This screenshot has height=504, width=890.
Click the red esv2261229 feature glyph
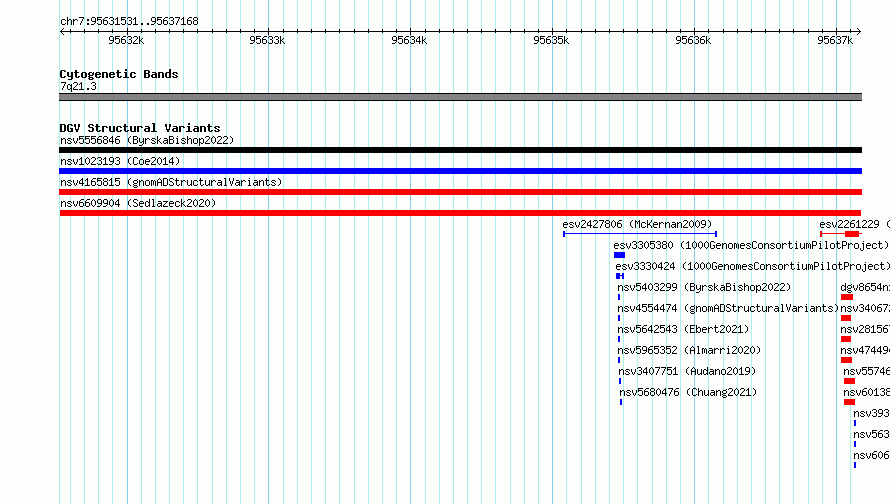click(841, 234)
